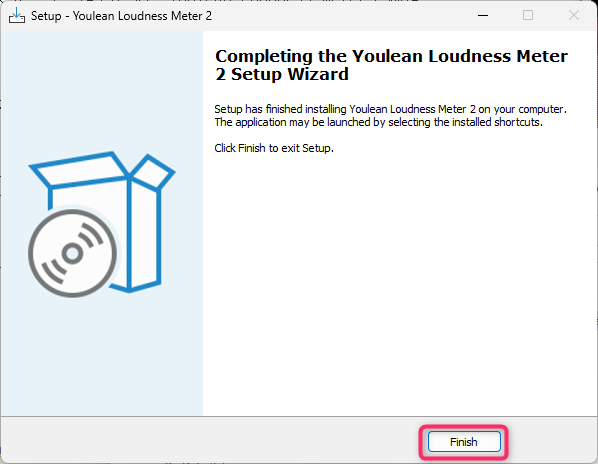Click the center hole of the disc graphic
Screen dimensions: 598x464
click(72, 253)
